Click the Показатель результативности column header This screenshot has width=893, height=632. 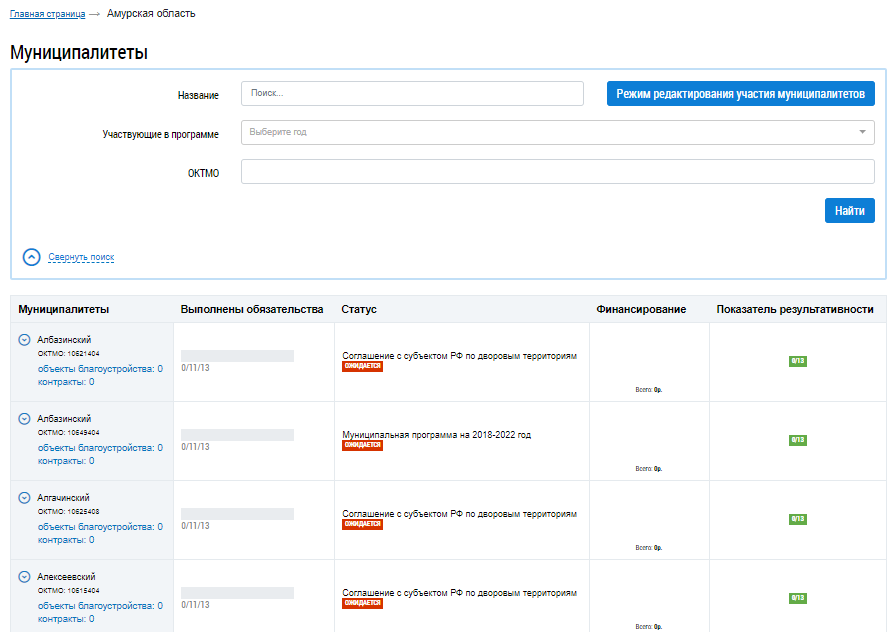(795, 309)
